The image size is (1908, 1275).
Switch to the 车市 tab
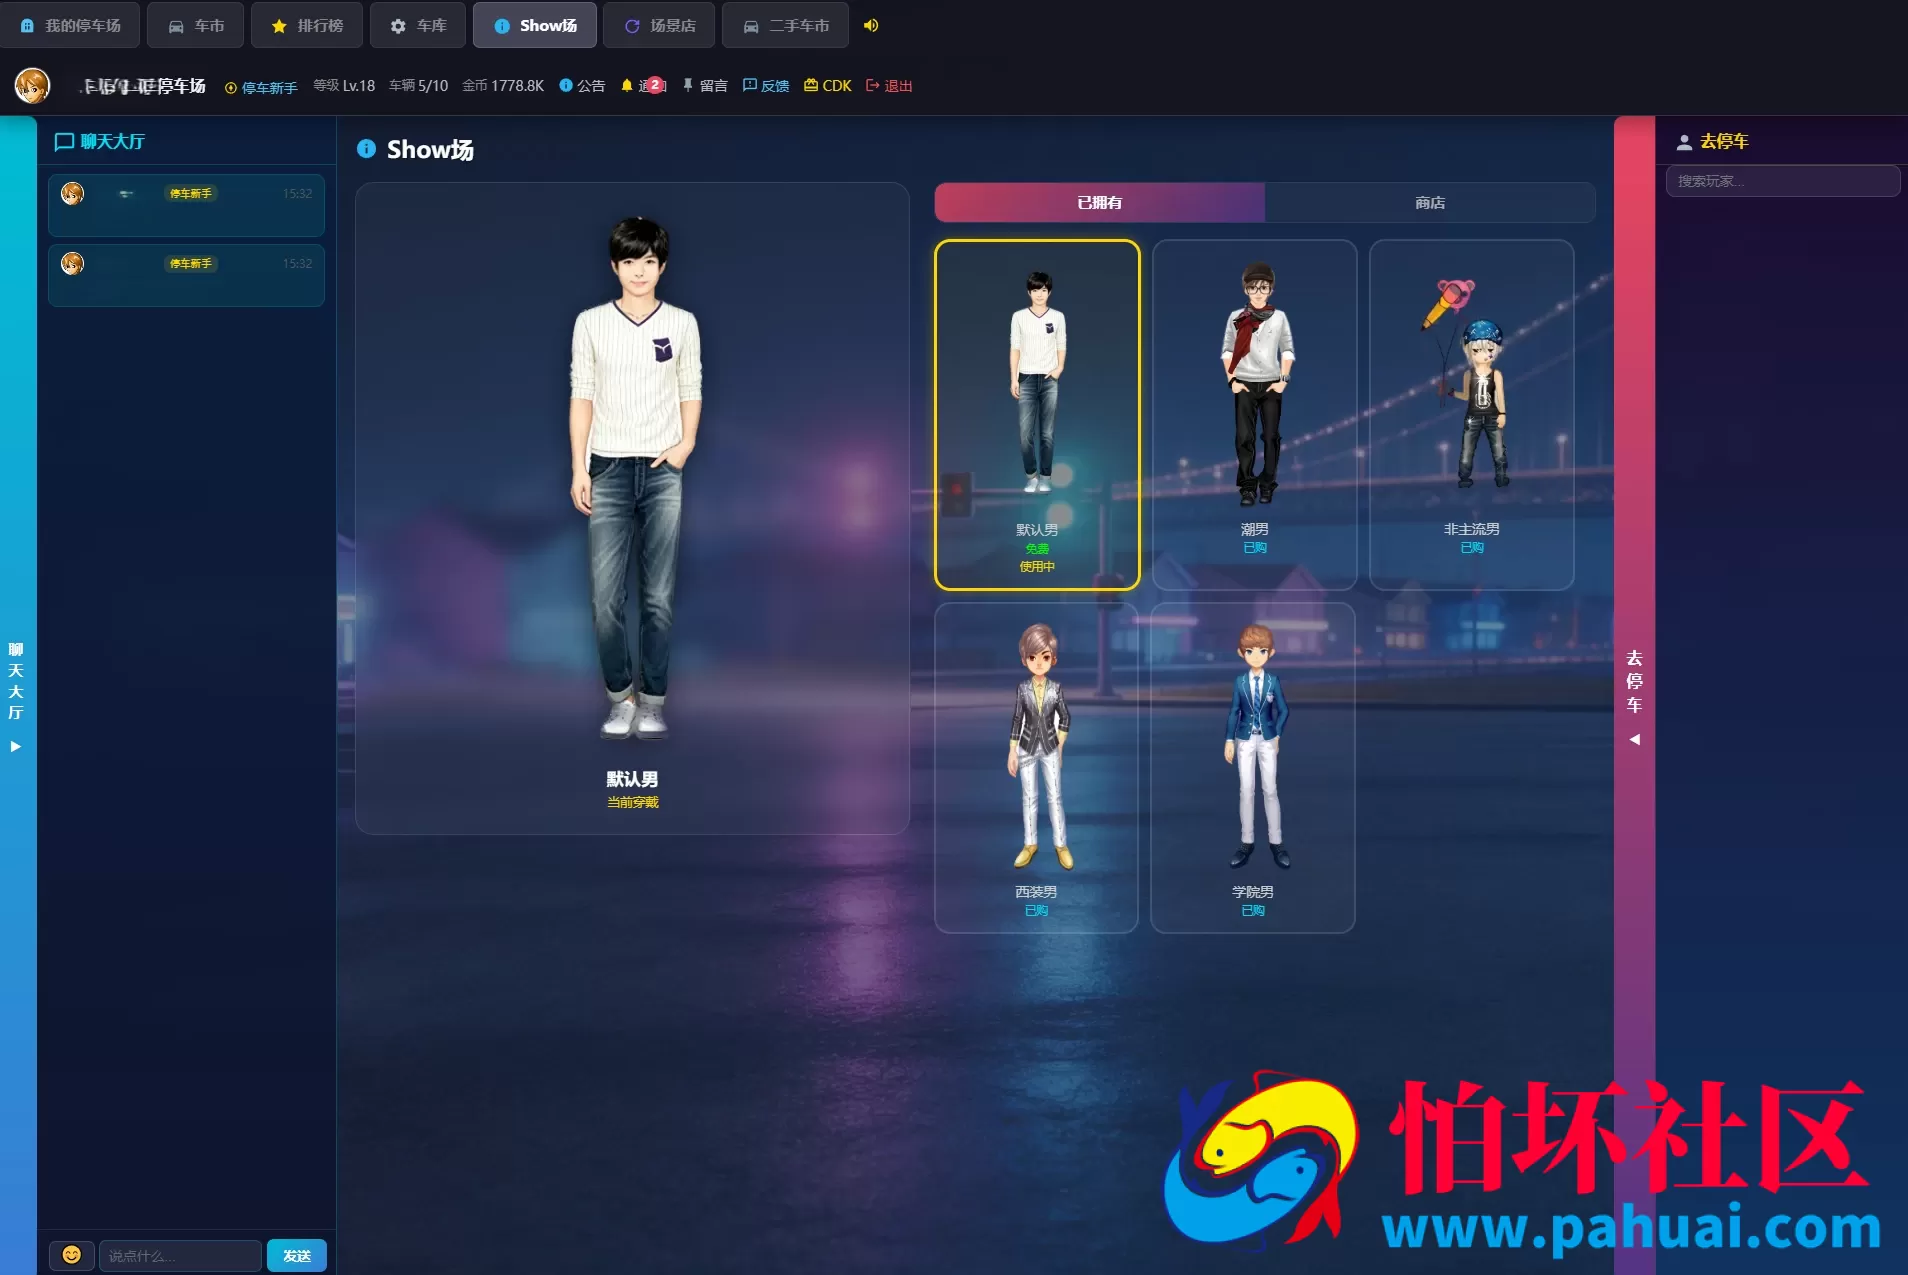click(196, 26)
